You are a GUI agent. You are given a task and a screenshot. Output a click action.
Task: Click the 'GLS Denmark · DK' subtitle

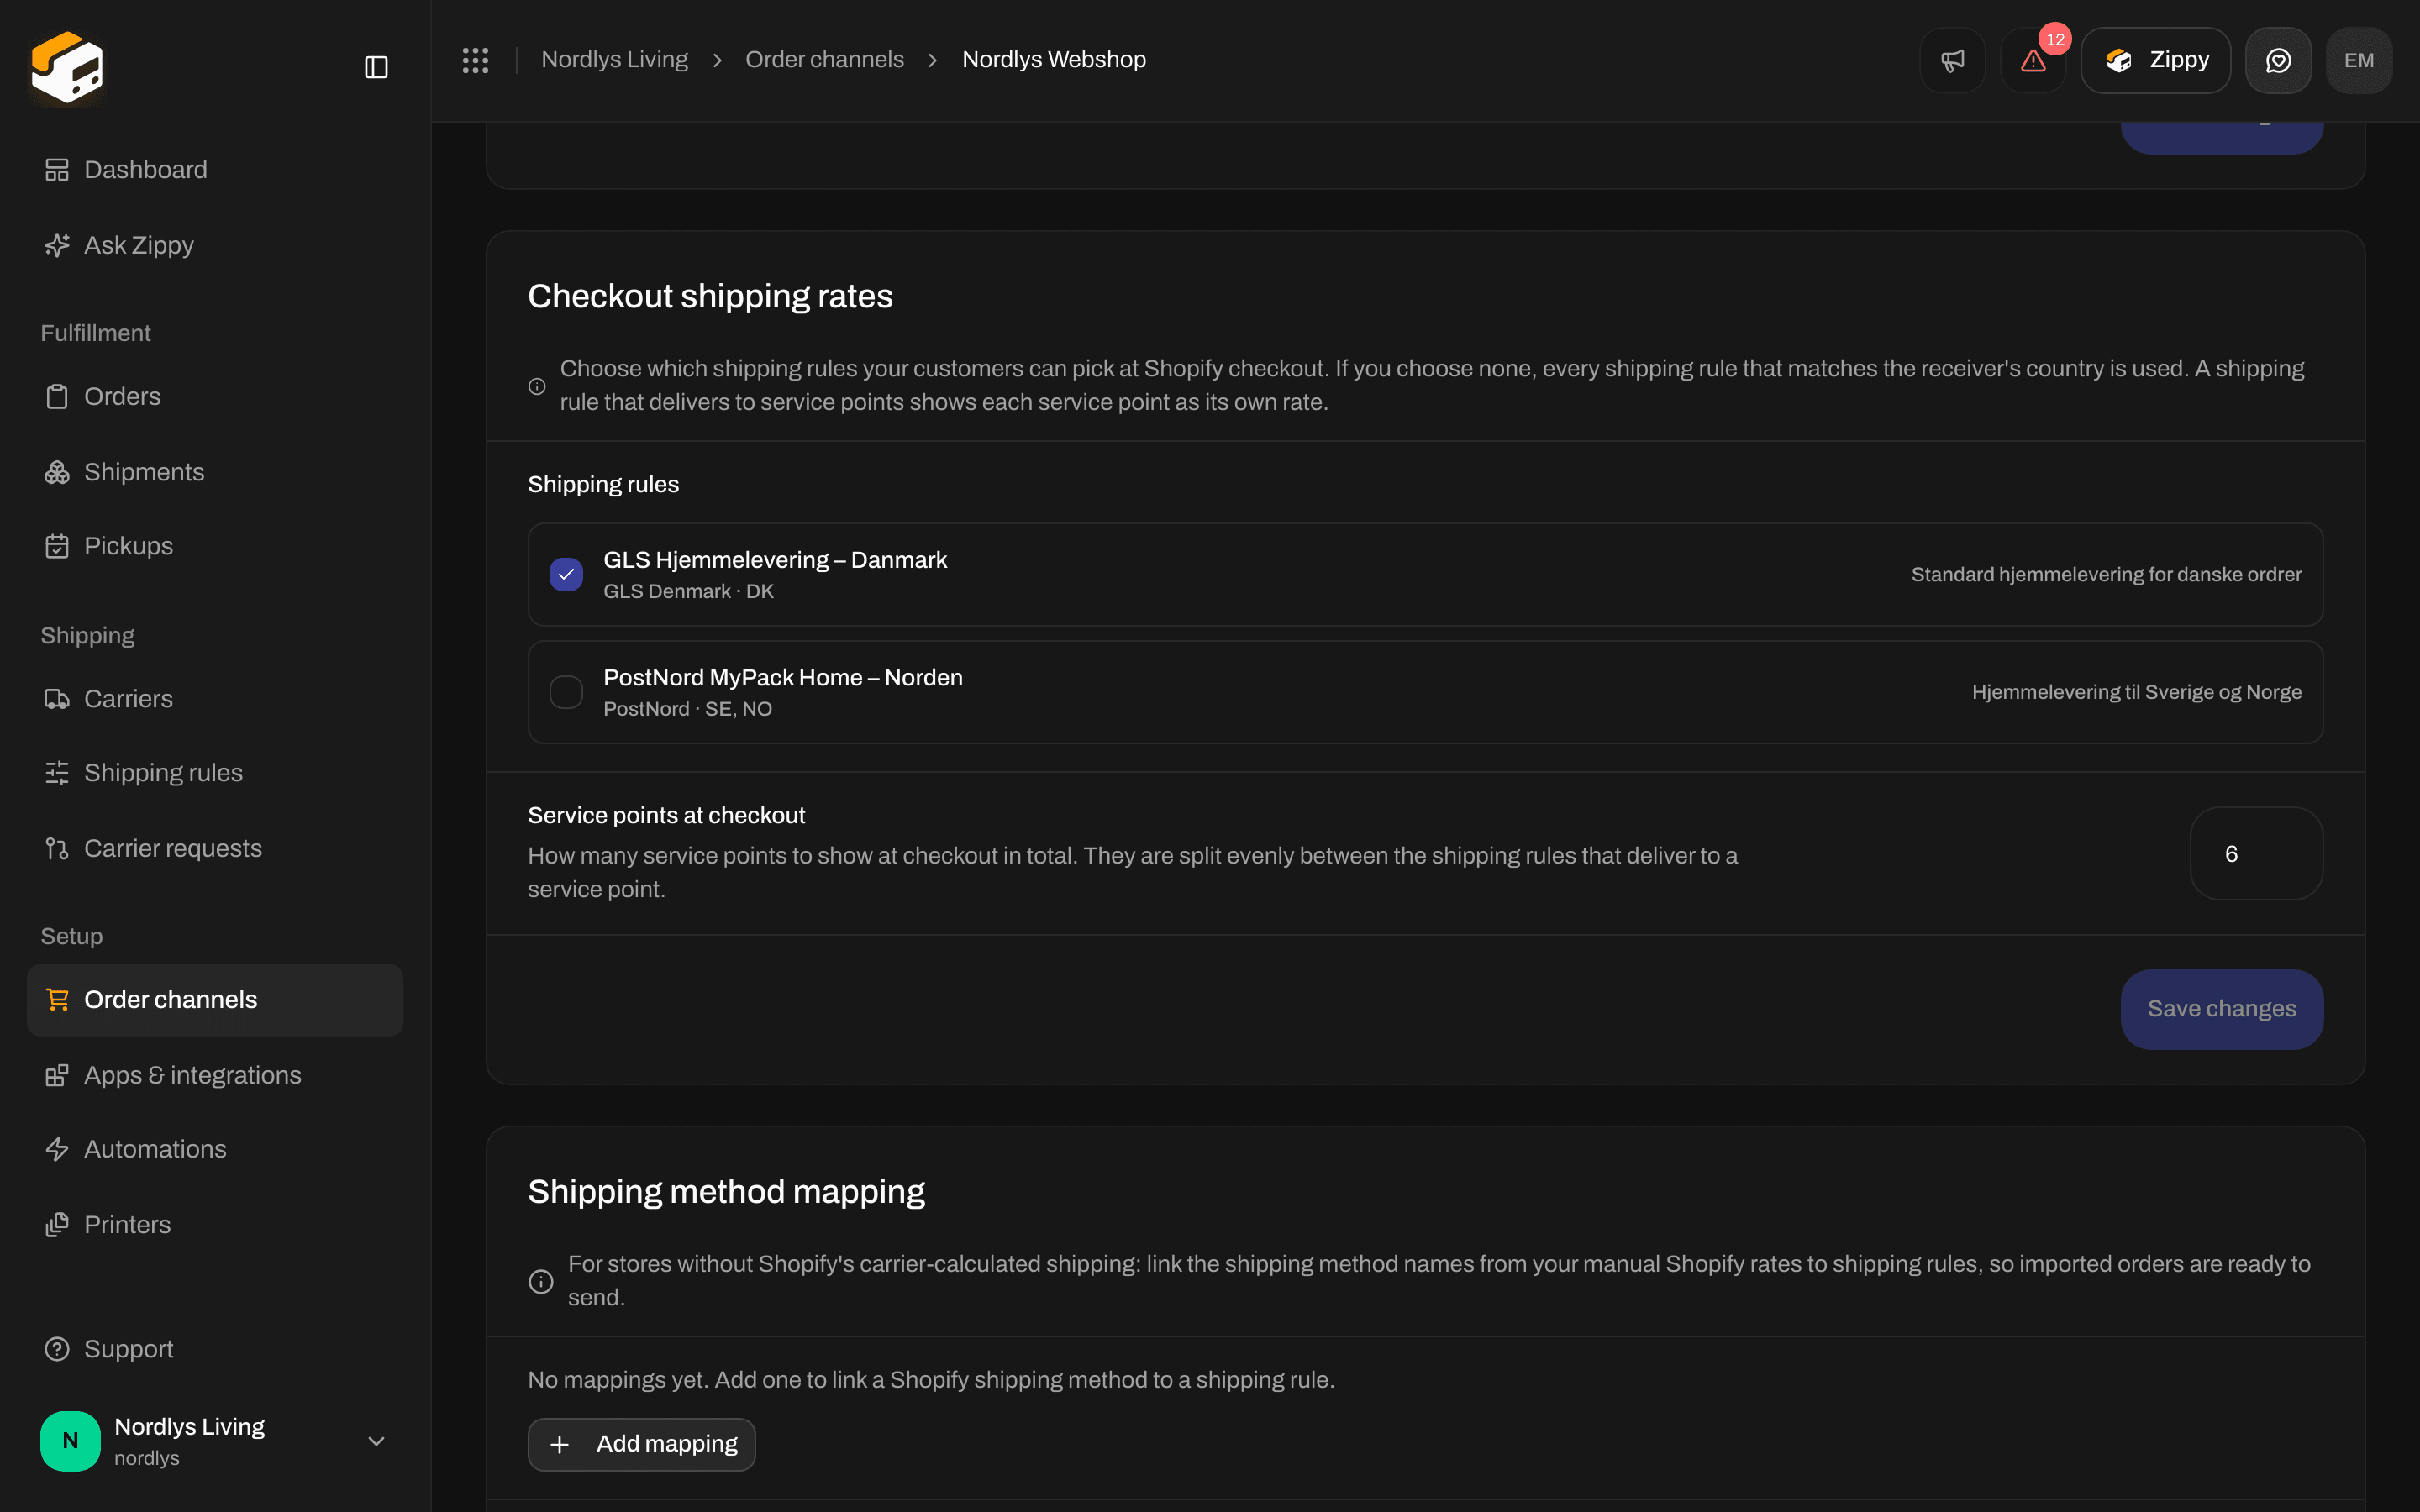[x=688, y=591]
